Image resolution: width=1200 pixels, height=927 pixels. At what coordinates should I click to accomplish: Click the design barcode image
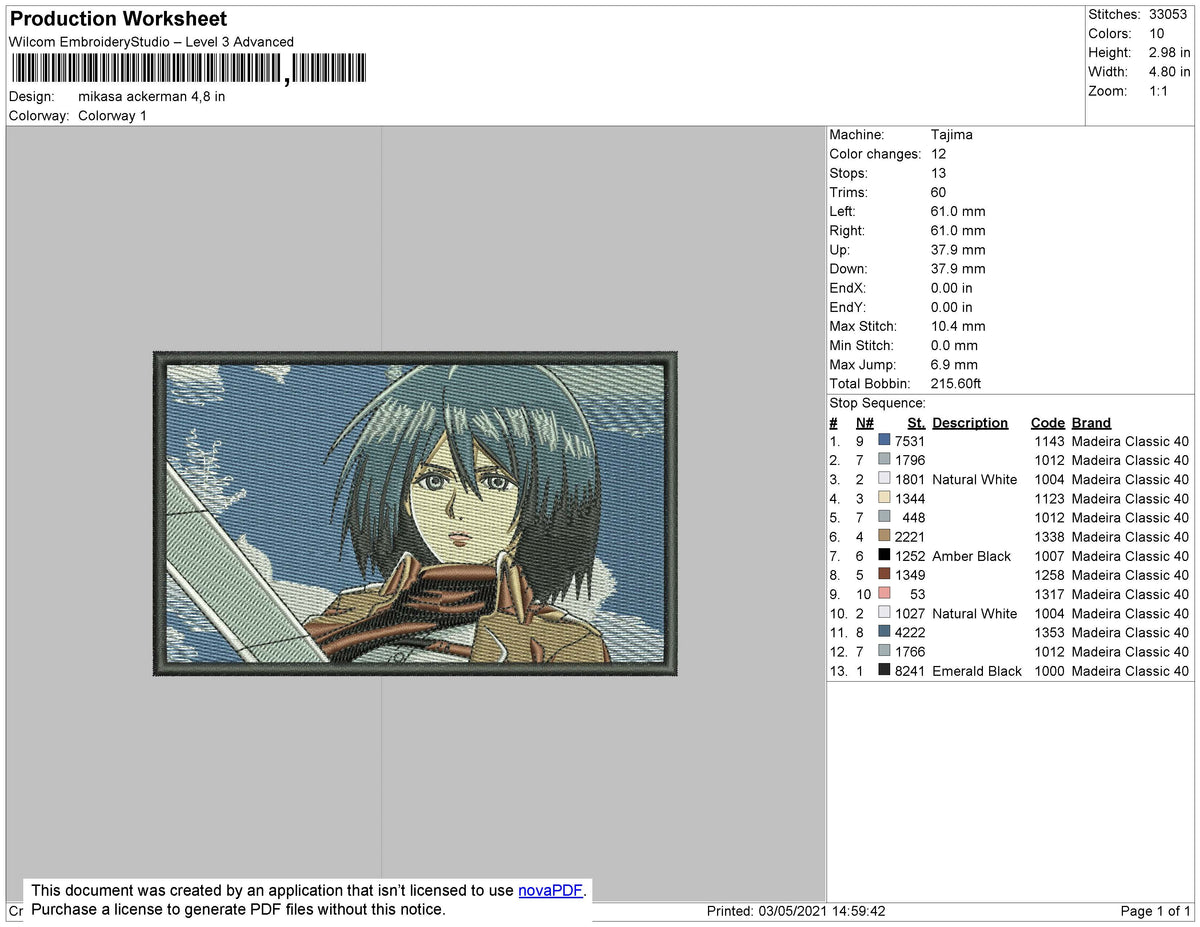(x=185, y=68)
